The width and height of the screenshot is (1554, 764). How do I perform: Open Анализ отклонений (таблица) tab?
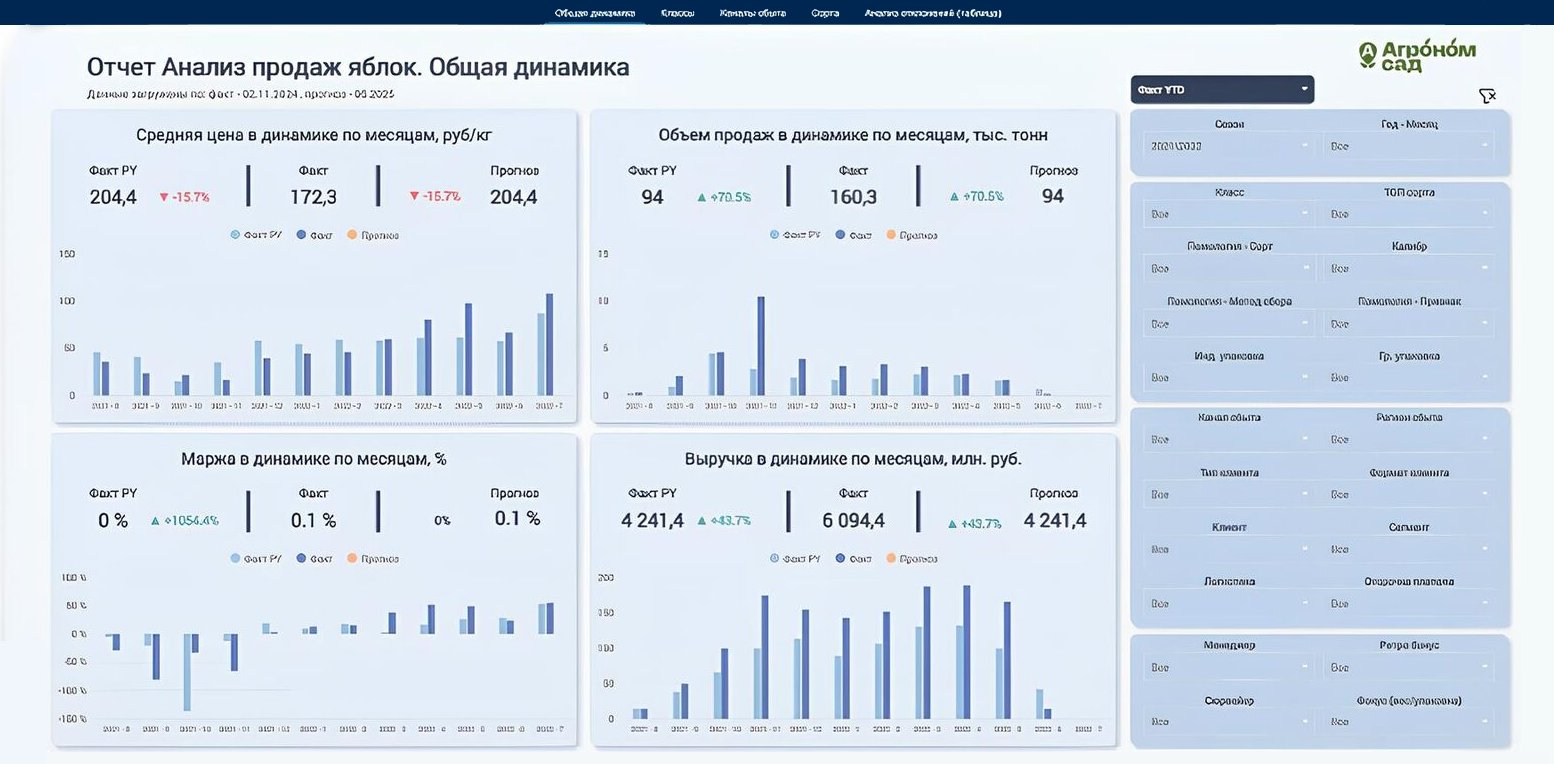tap(933, 13)
